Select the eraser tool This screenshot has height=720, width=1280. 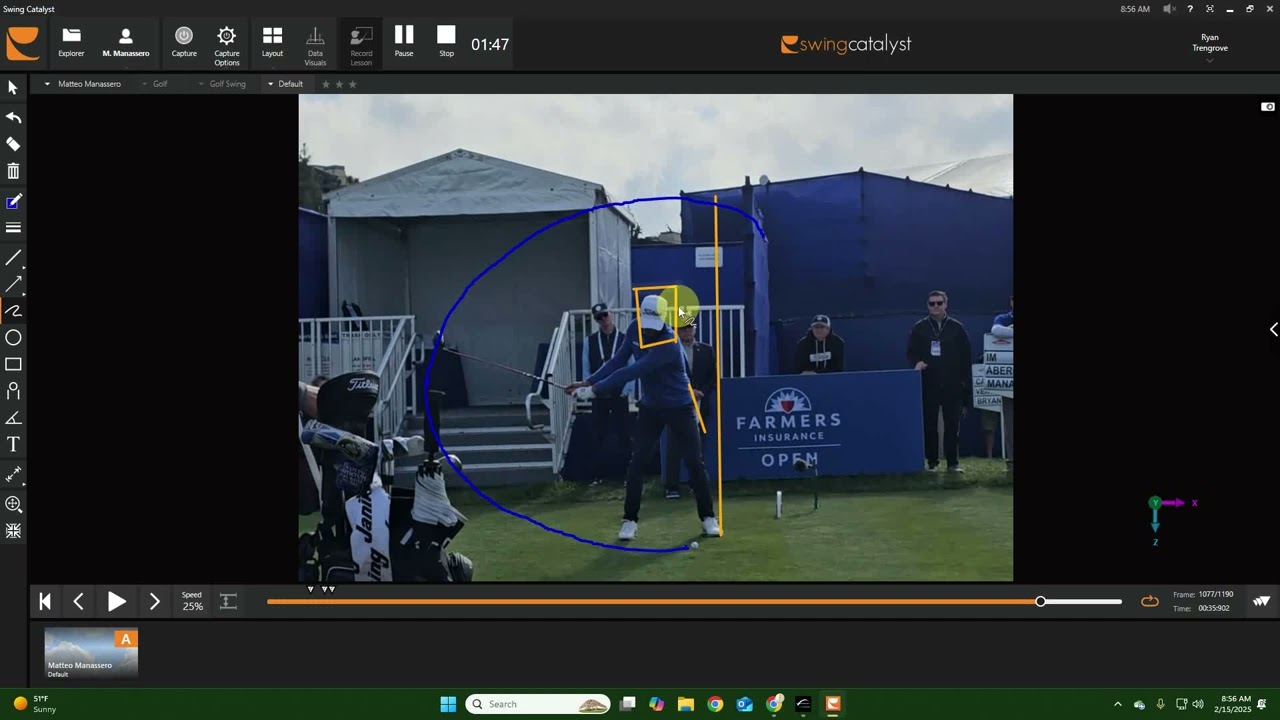pyautogui.click(x=13, y=144)
